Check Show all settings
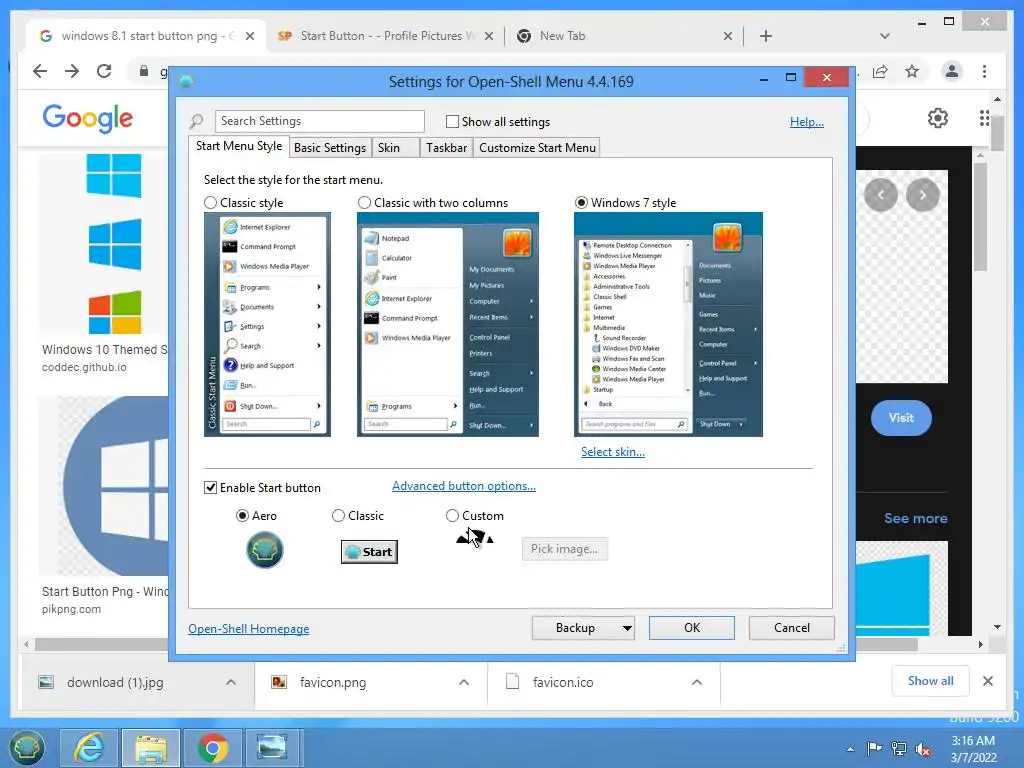Viewport: 1024px width, 768px height. click(452, 121)
